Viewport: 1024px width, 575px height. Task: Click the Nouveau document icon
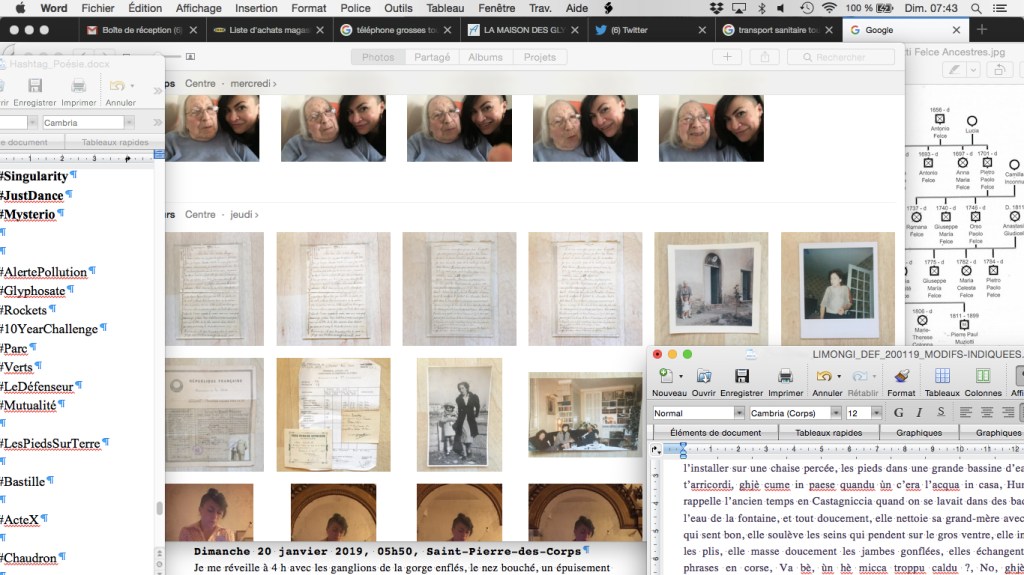click(666, 377)
